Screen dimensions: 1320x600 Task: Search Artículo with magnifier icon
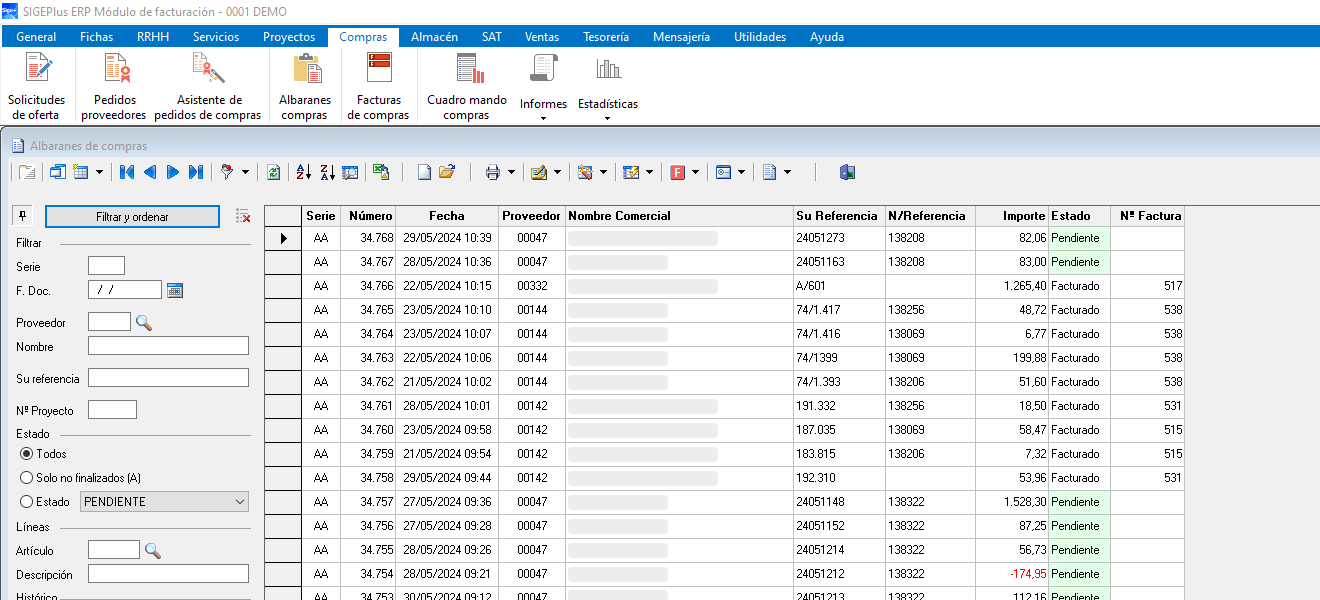153,550
